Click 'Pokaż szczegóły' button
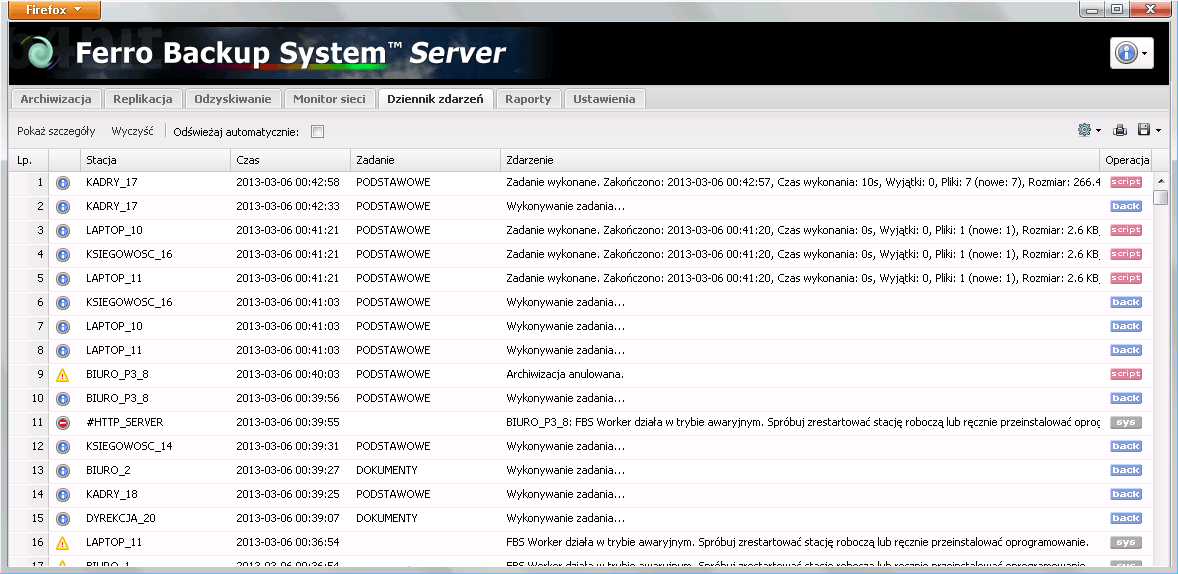This screenshot has height=574, width=1178. [56, 131]
